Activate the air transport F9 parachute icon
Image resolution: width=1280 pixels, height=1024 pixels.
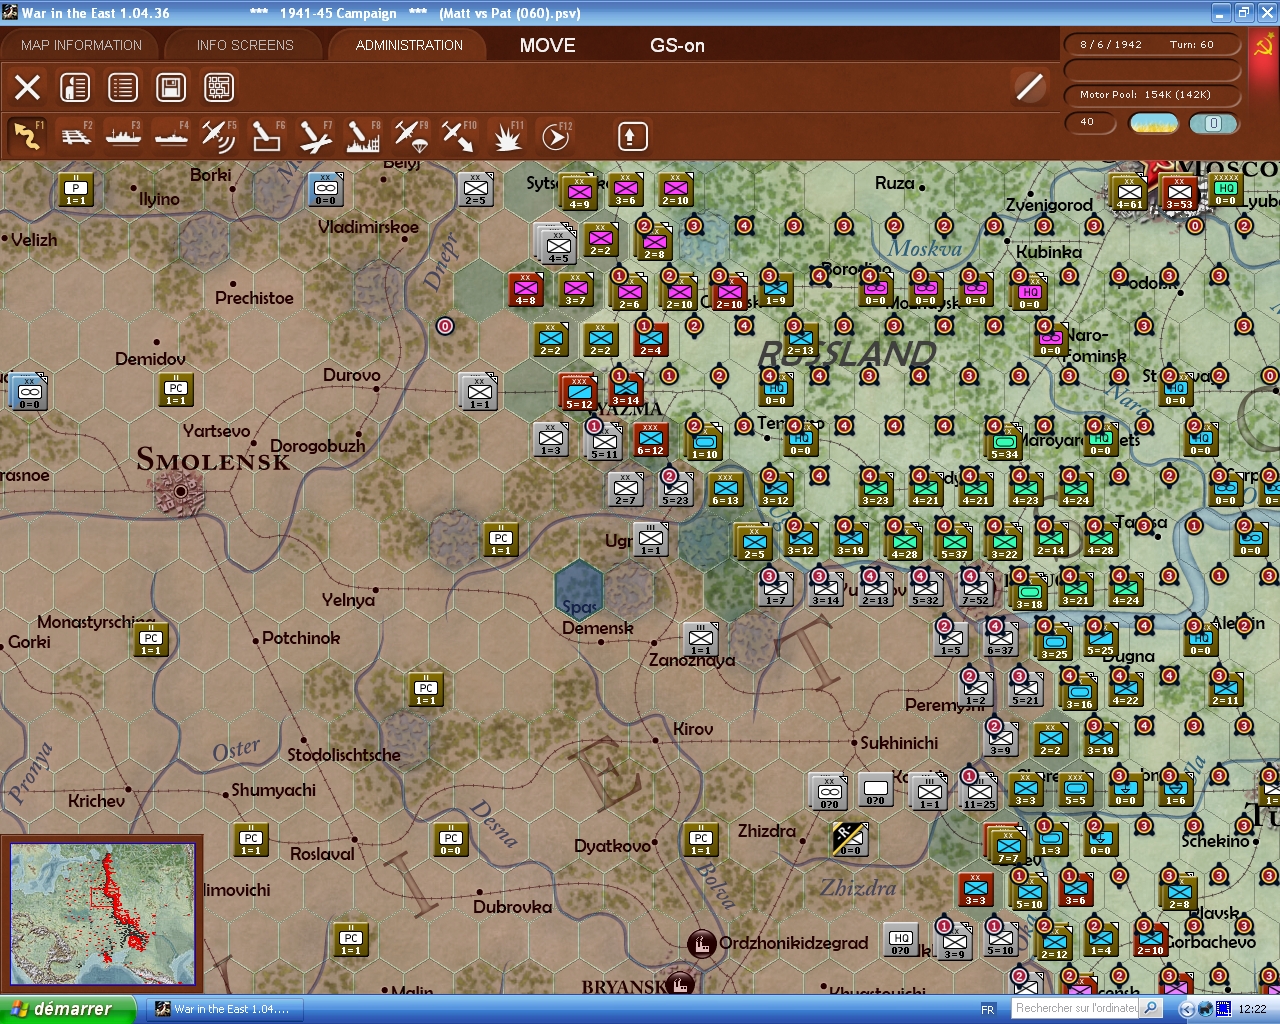tap(411, 136)
